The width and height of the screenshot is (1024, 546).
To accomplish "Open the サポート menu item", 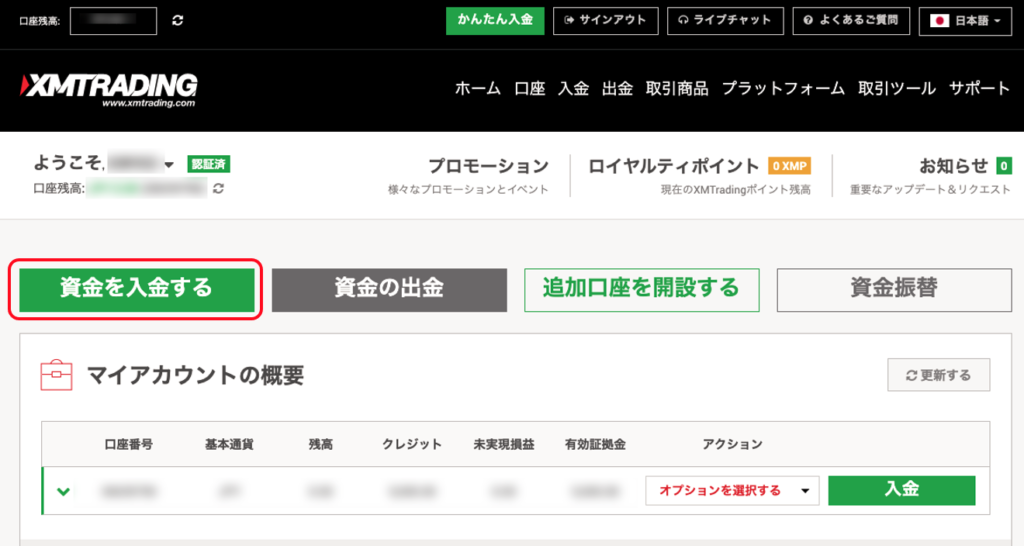I will pos(979,89).
